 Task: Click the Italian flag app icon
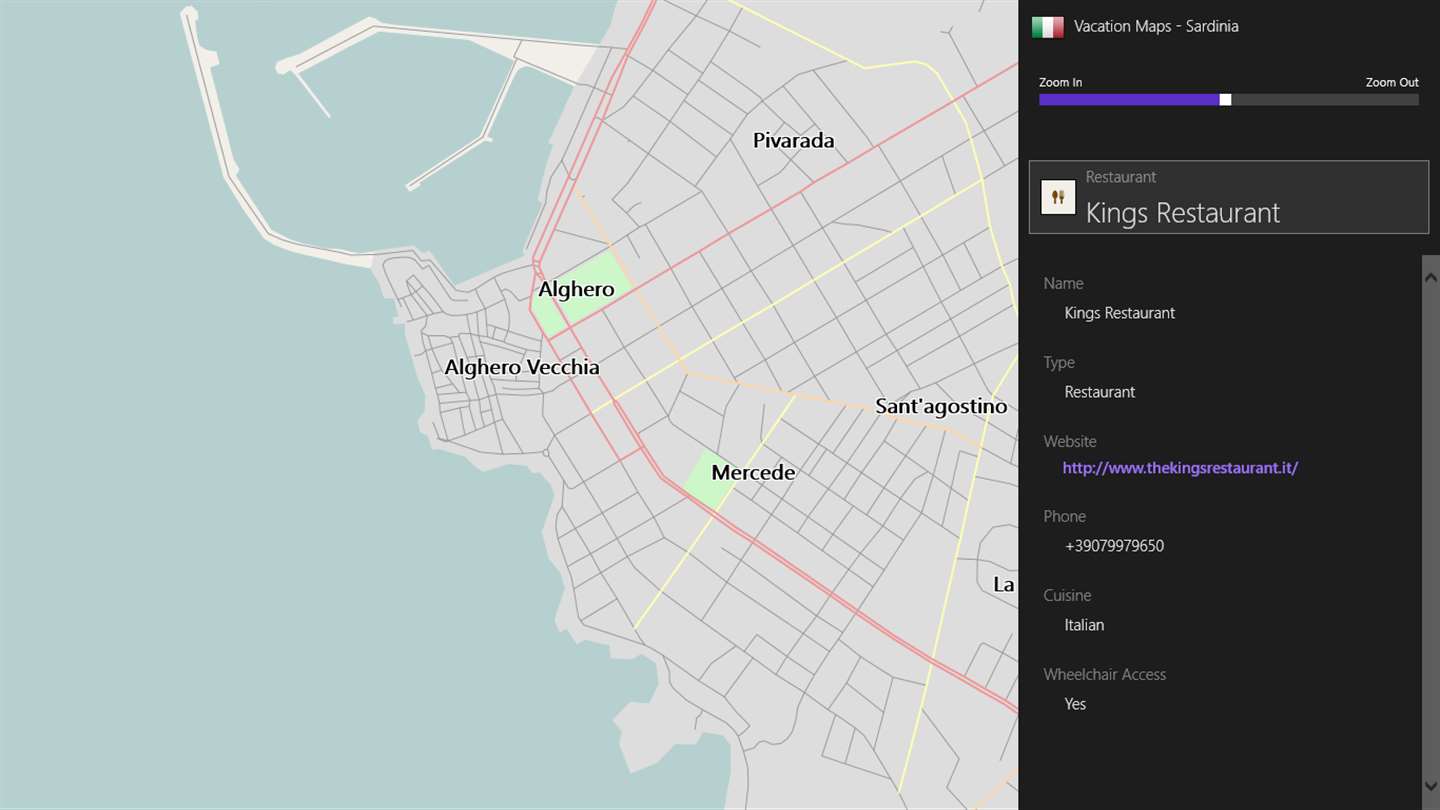tap(1048, 27)
